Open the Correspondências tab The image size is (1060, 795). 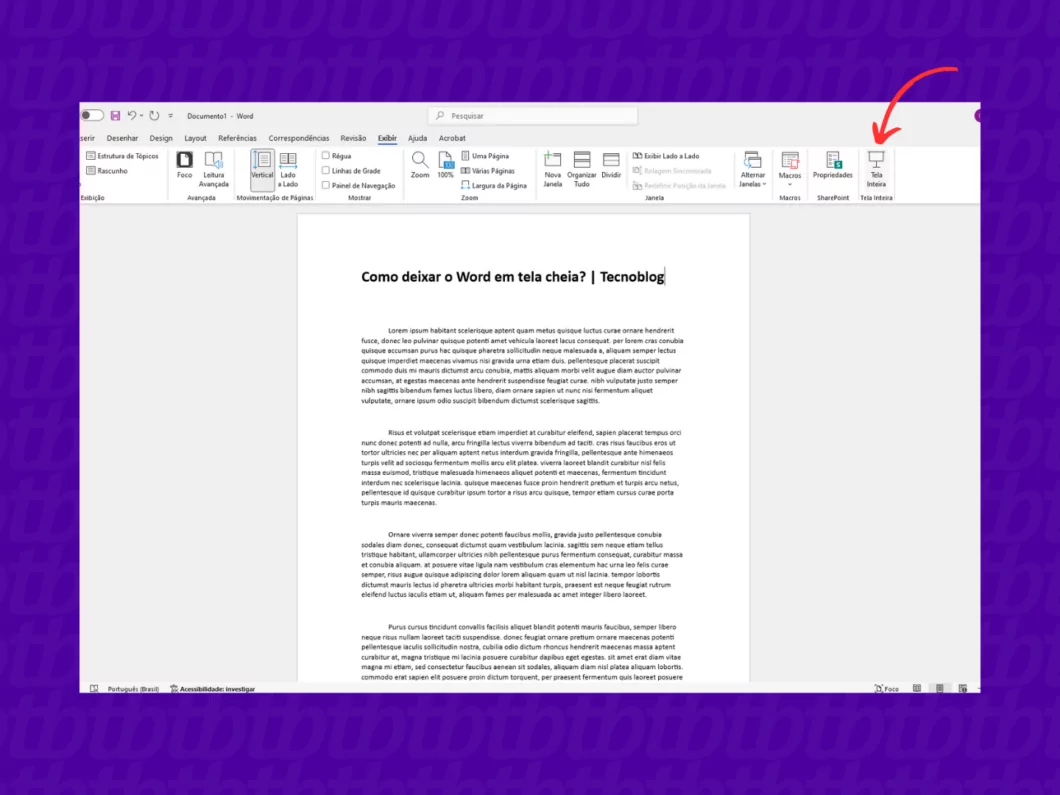(x=299, y=138)
